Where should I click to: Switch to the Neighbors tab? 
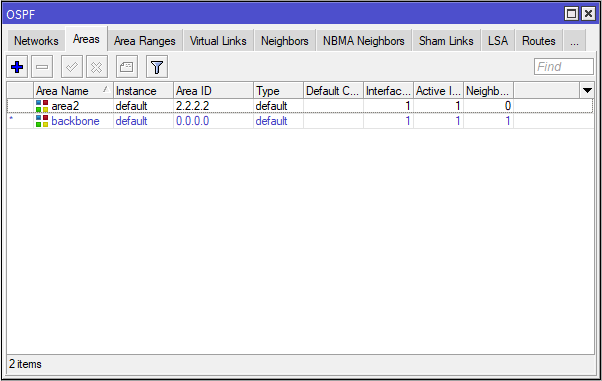284,41
